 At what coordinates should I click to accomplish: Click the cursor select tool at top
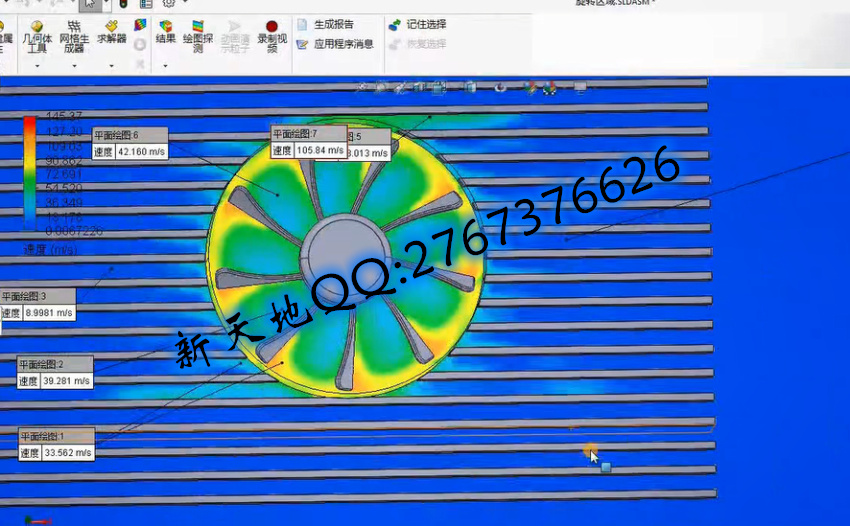[90, 4]
